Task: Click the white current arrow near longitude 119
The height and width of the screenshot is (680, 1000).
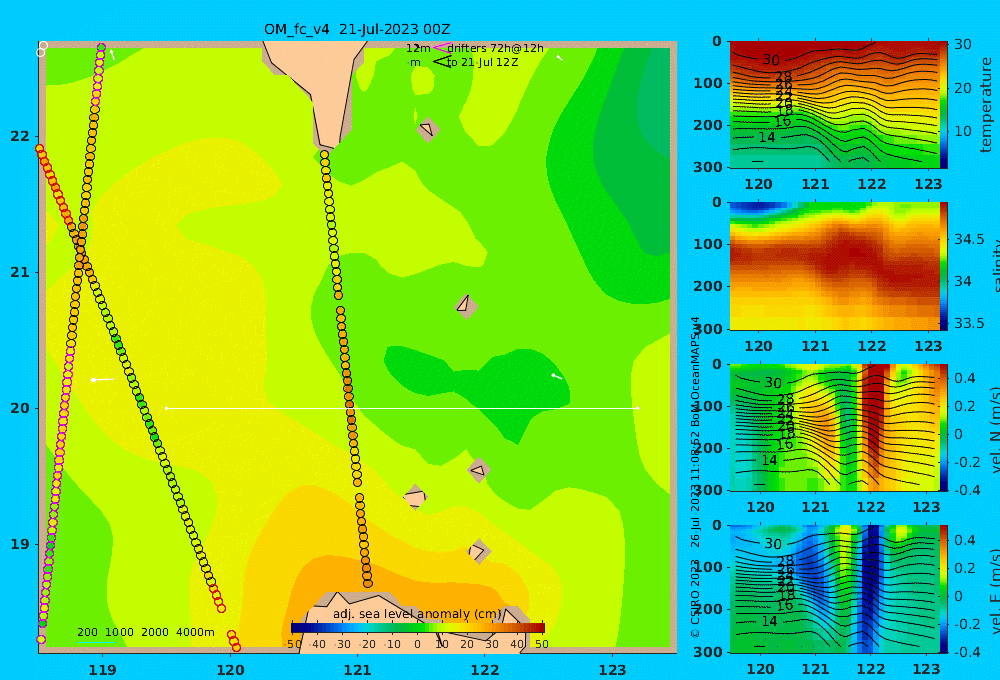Action: point(102,380)
